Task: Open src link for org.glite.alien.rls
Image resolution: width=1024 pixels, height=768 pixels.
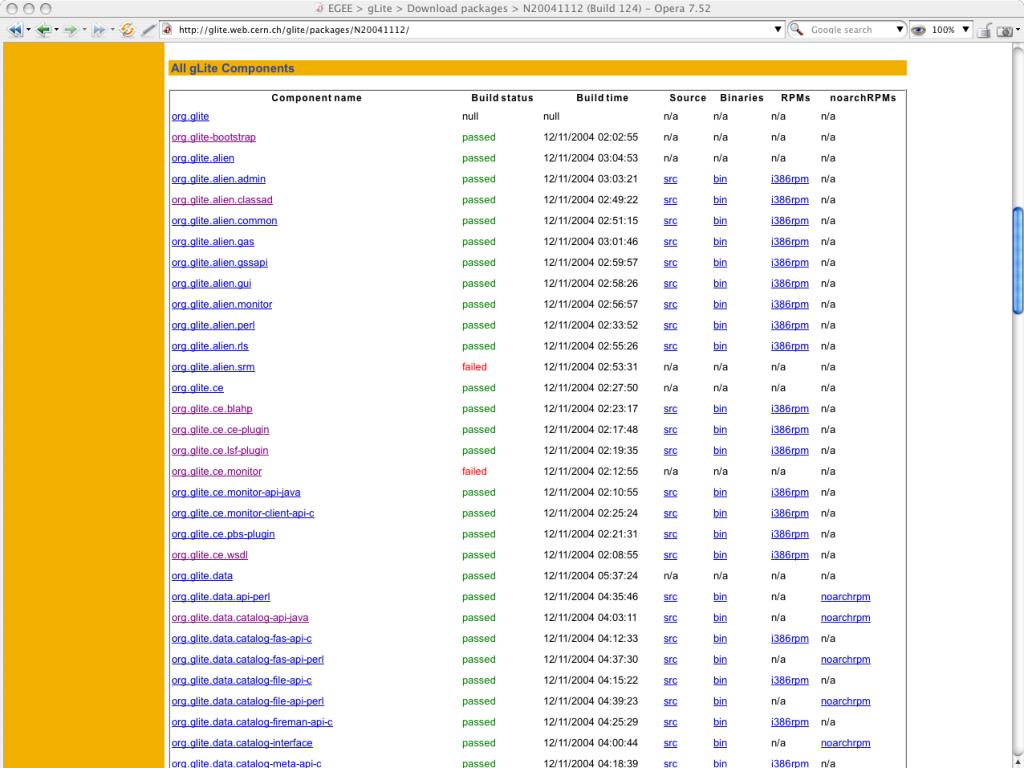Action: 670,346
